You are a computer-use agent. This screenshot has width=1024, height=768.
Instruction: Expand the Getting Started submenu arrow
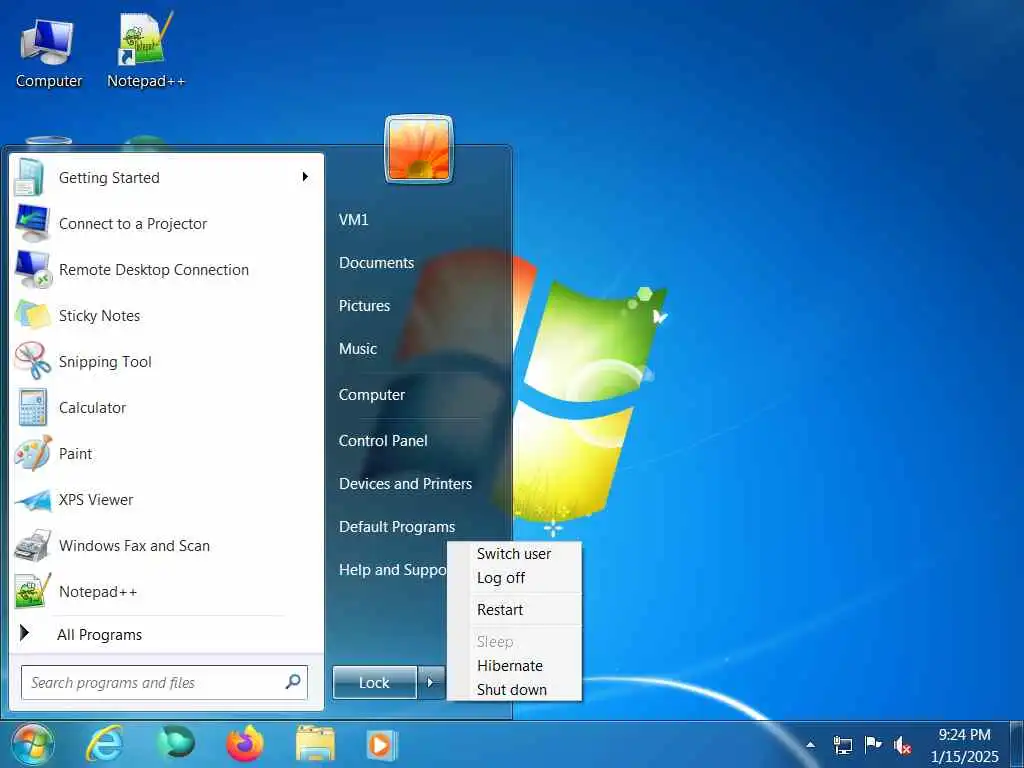(x=305, y=176)
